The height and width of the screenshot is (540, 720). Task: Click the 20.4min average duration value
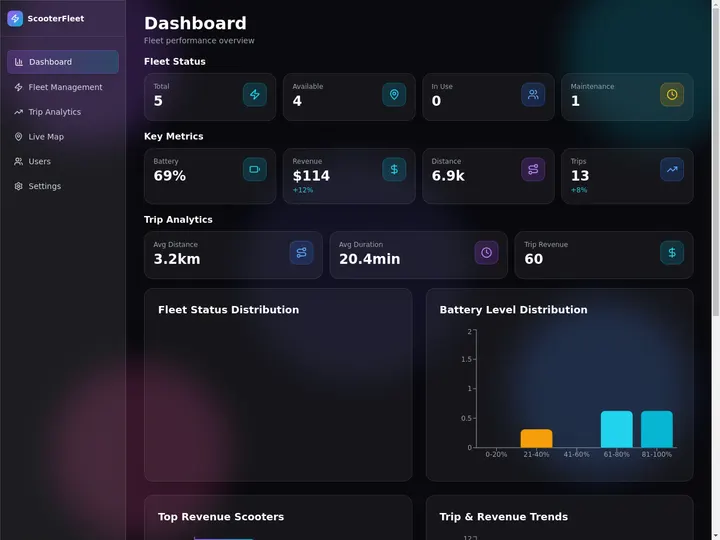[370, 259]
